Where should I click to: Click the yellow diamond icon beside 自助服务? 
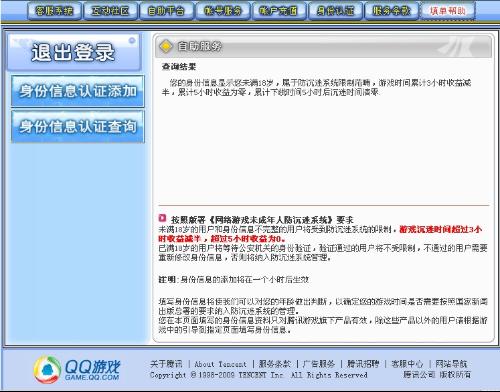(166, 46)
